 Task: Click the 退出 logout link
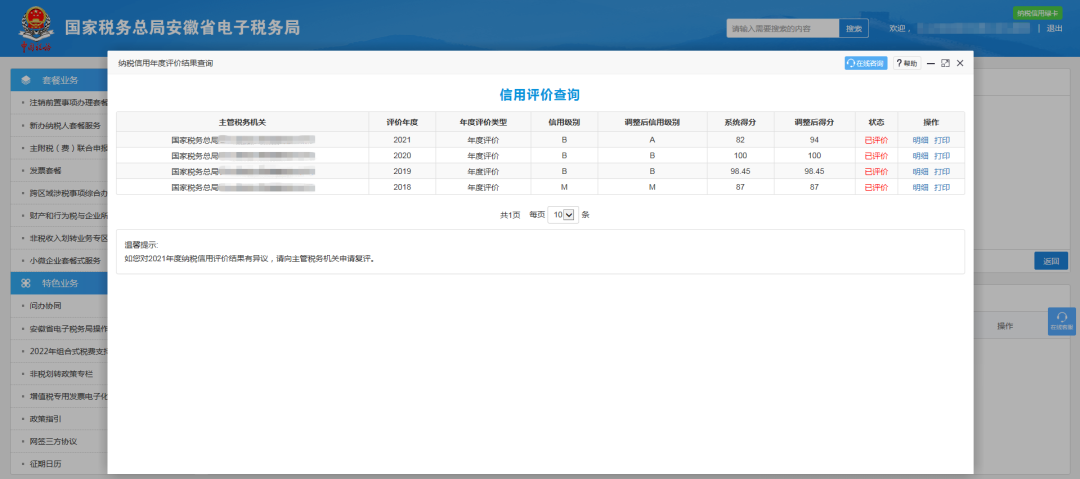click(x=1055, y=28)
